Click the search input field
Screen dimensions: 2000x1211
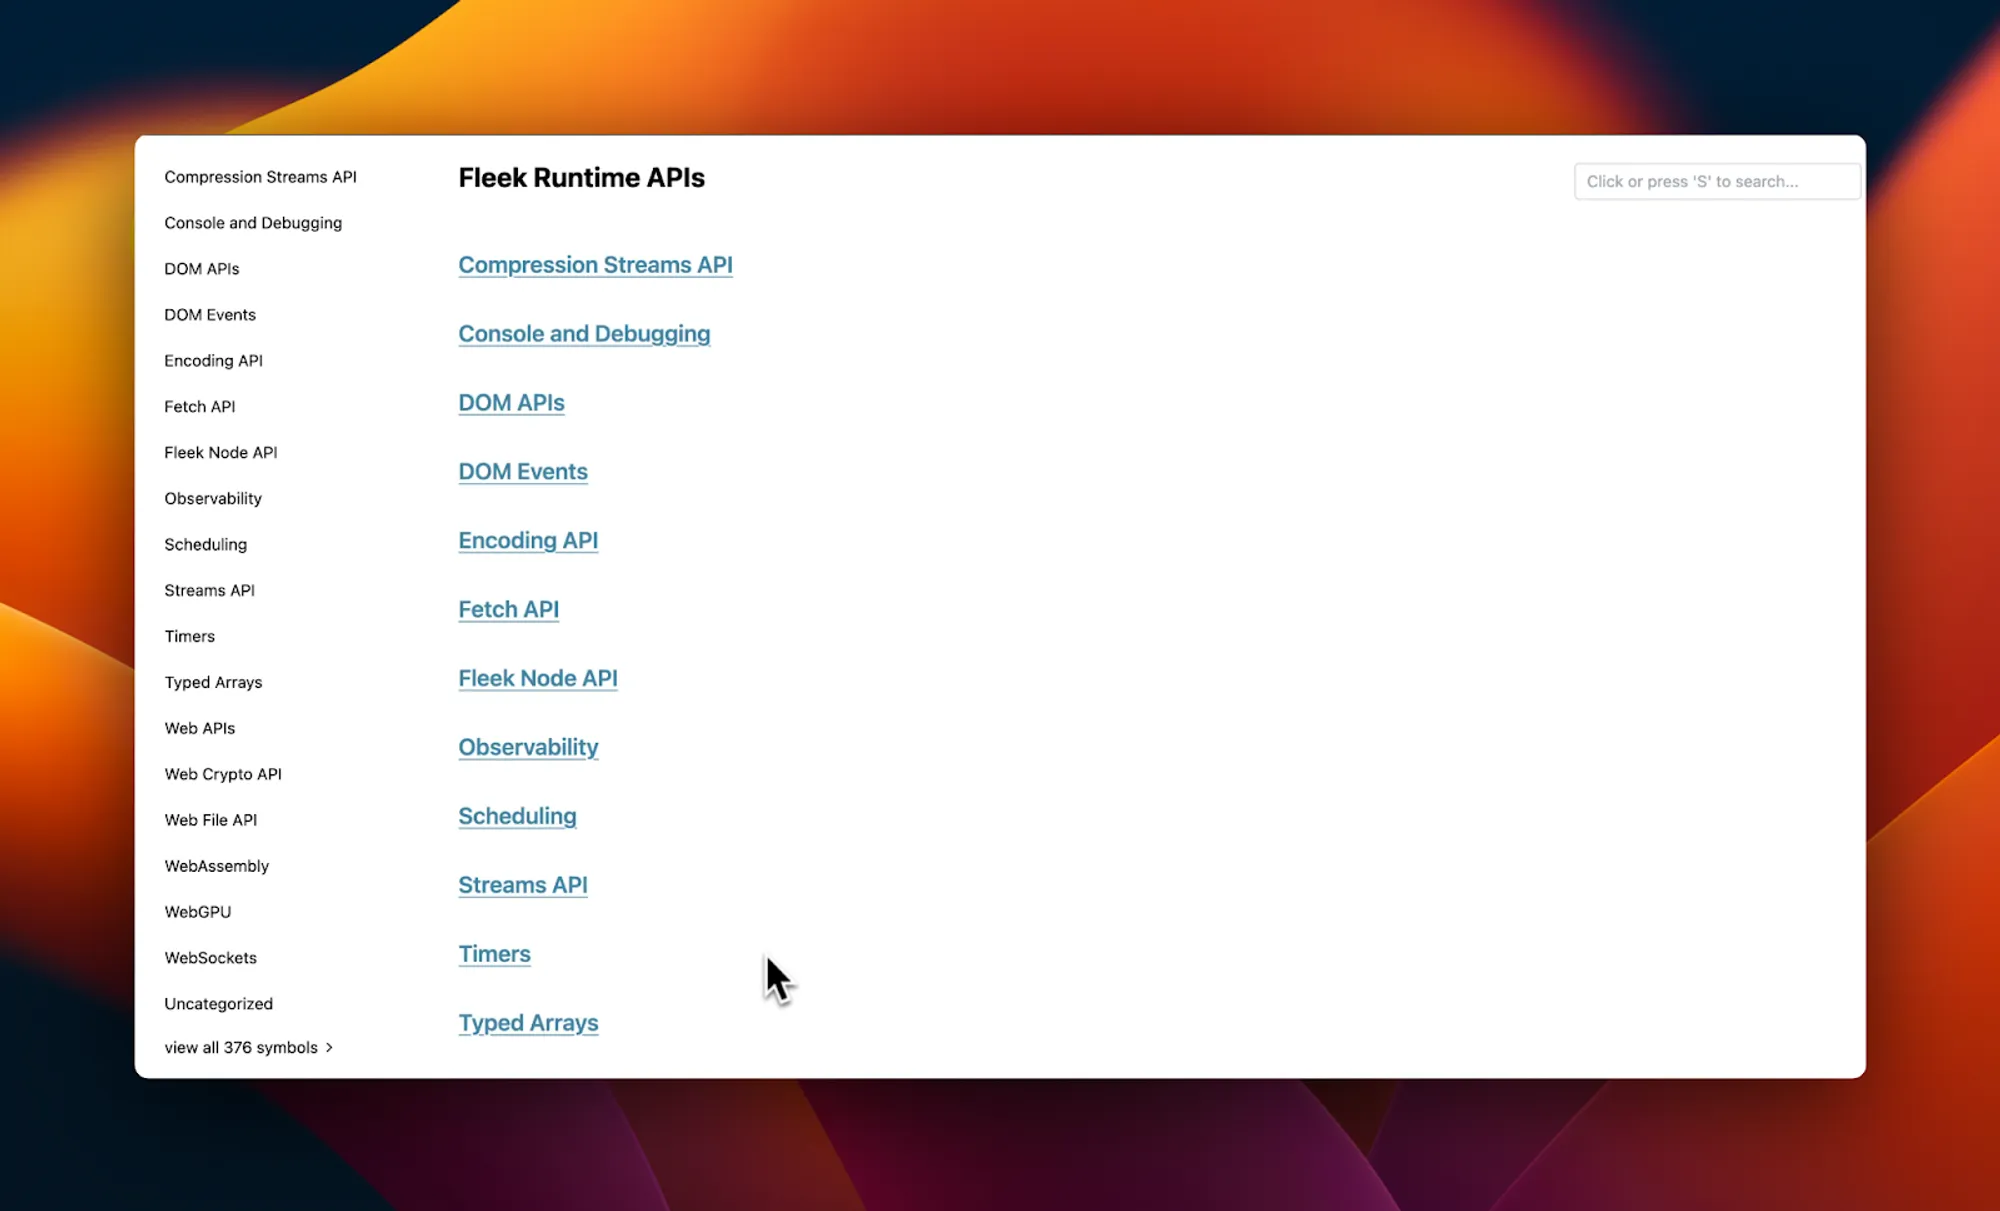coord(1716,181)
